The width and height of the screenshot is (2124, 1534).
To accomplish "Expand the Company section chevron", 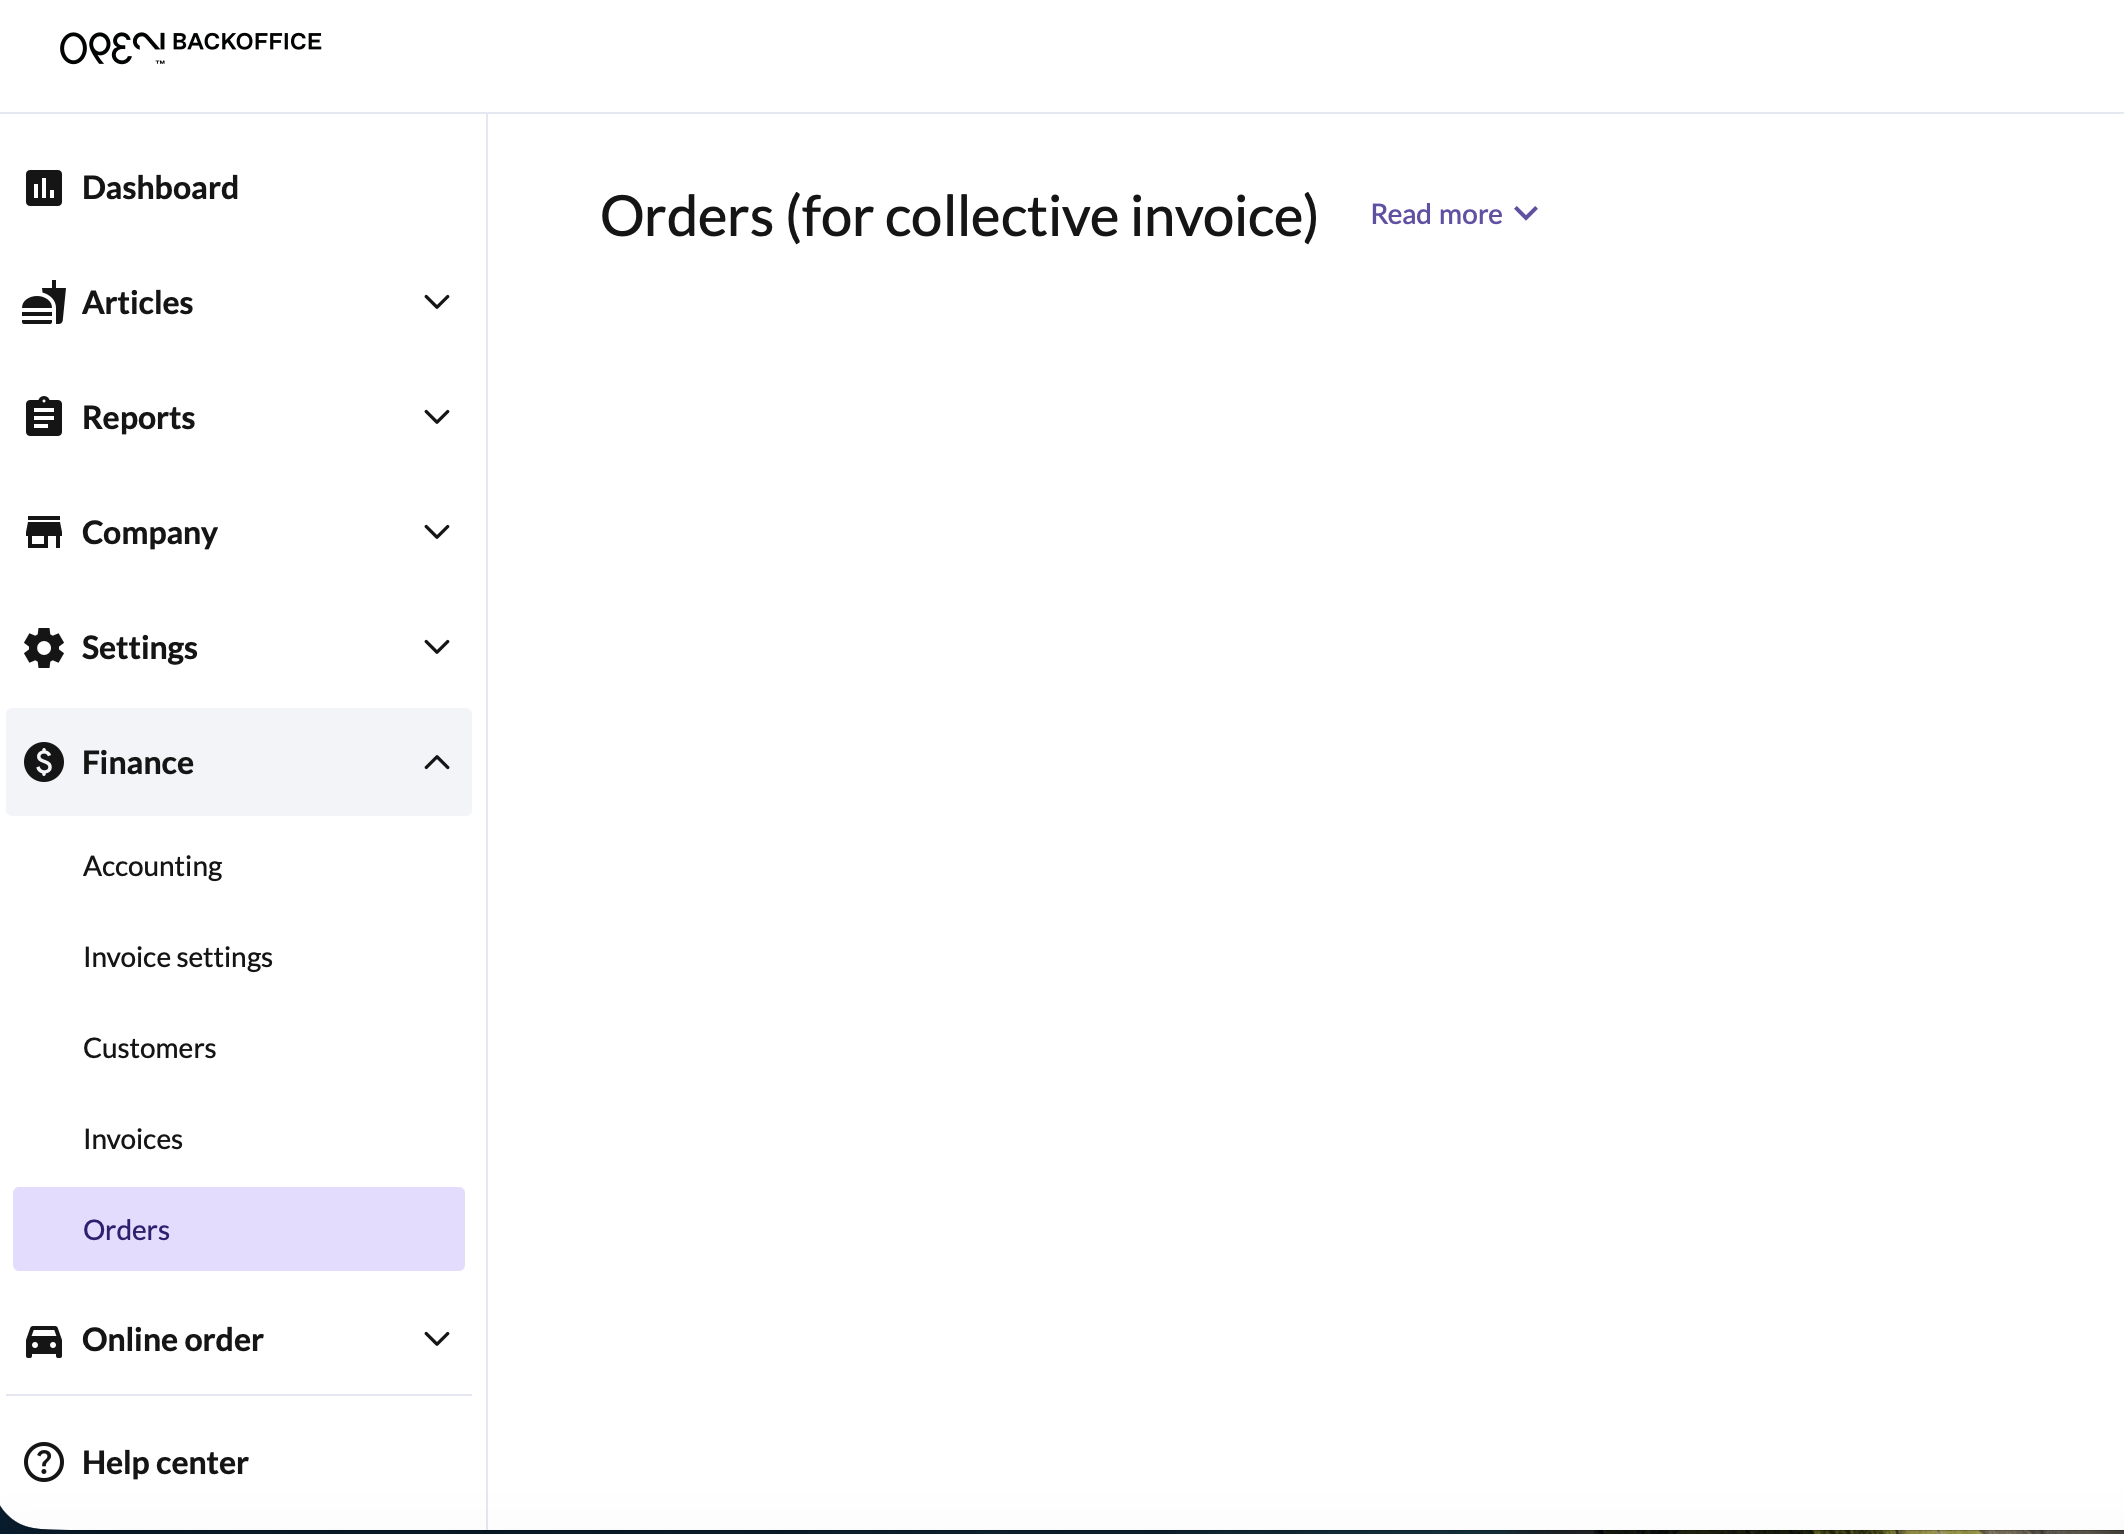I will 437,532.
